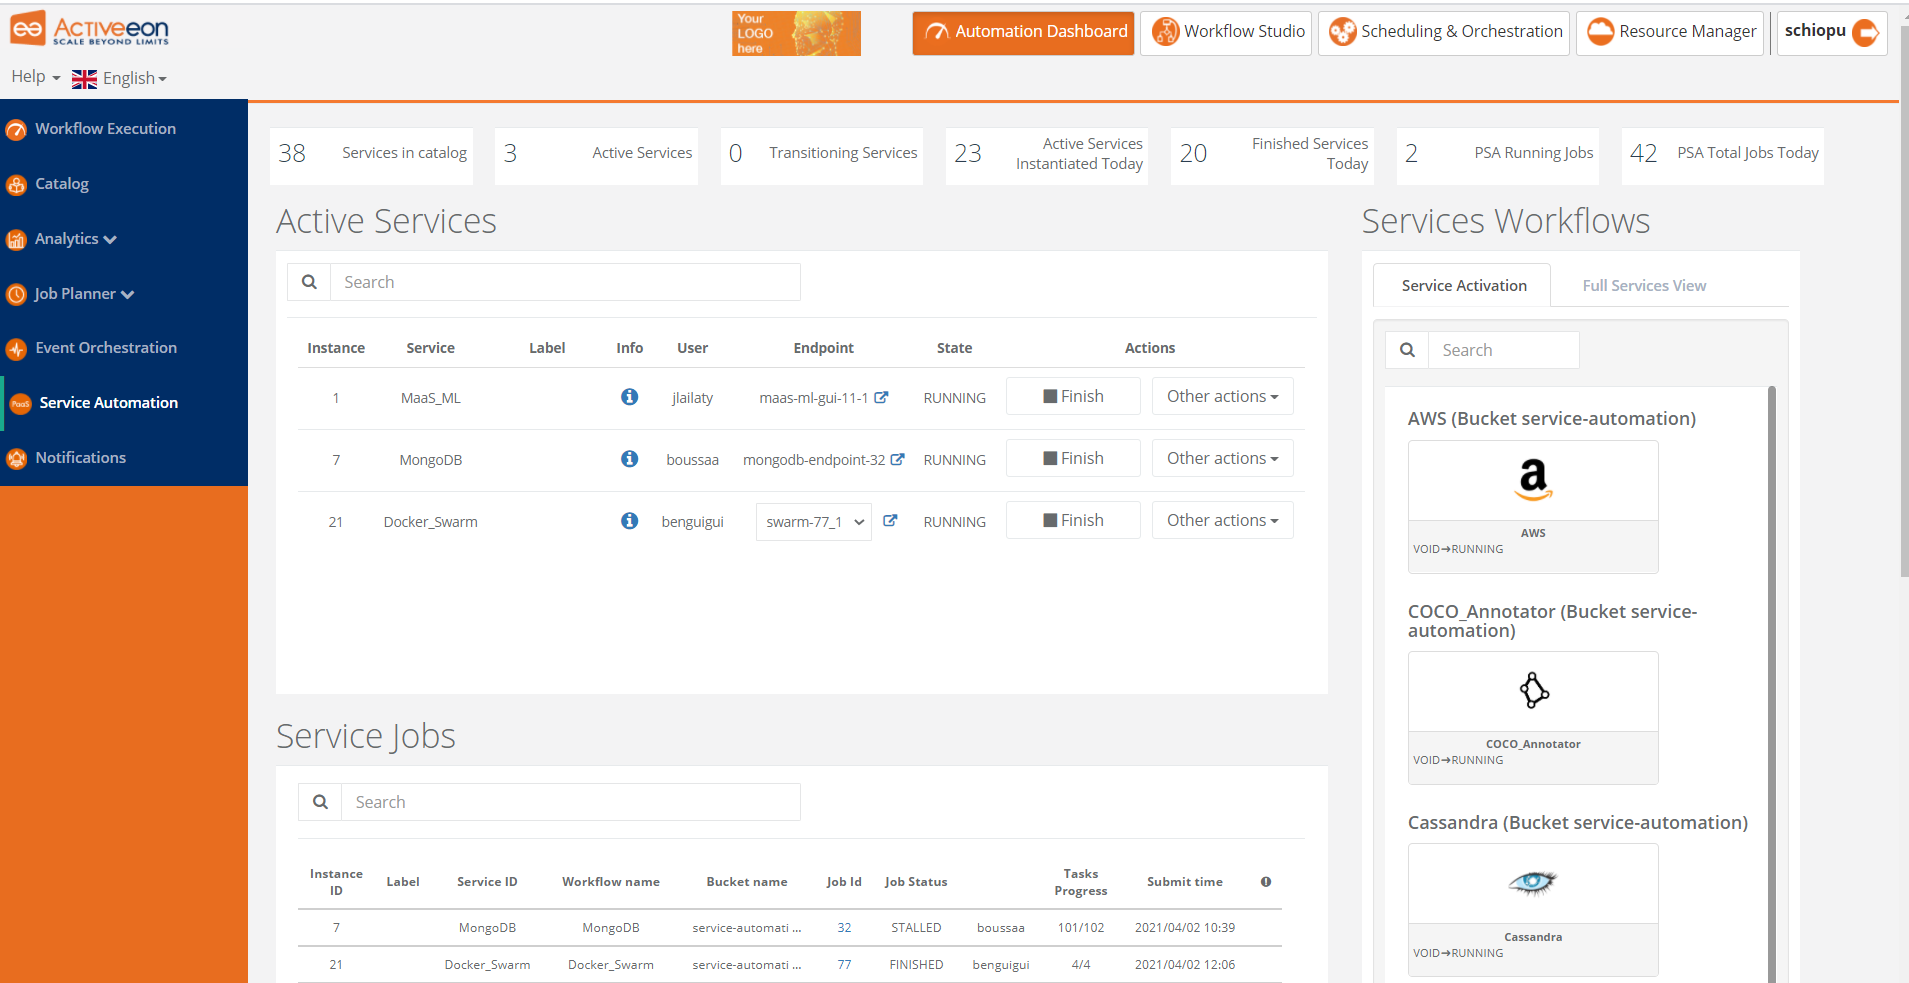Click the Your LOGO here image
This screenshot has width=1909, height=983.
click(796, 33)
